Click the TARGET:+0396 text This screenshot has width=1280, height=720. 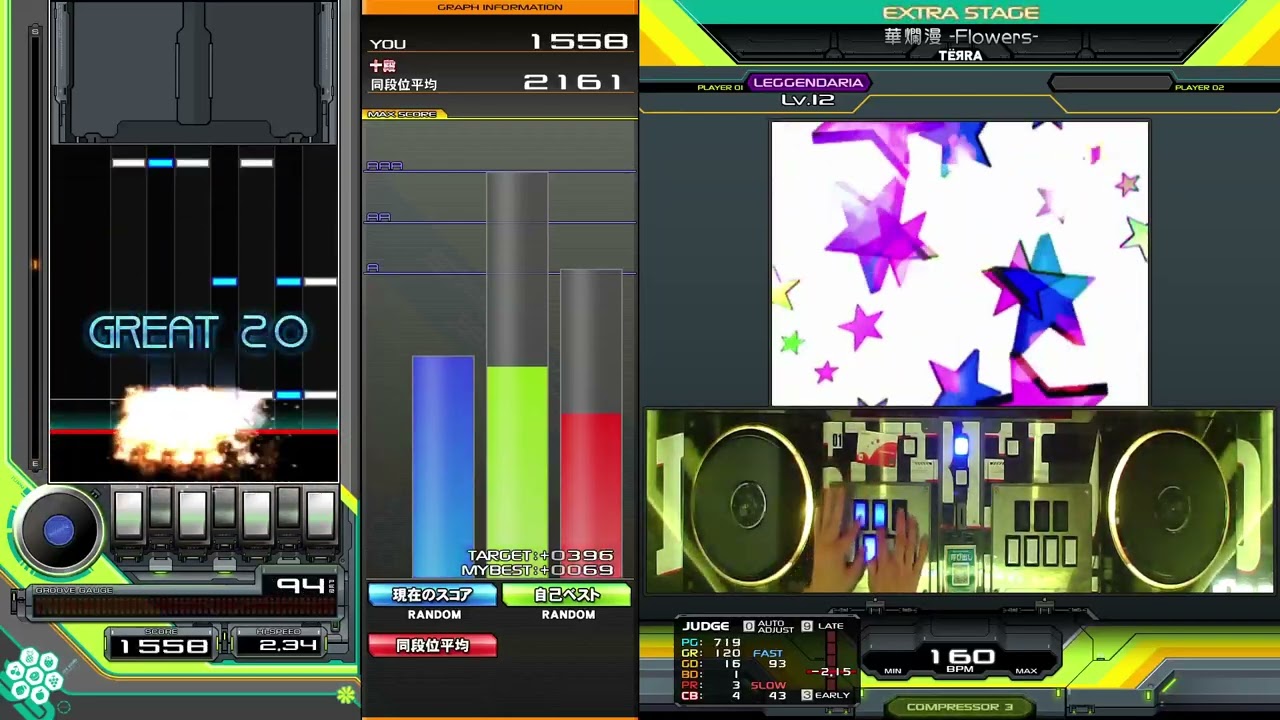point(540,556)
